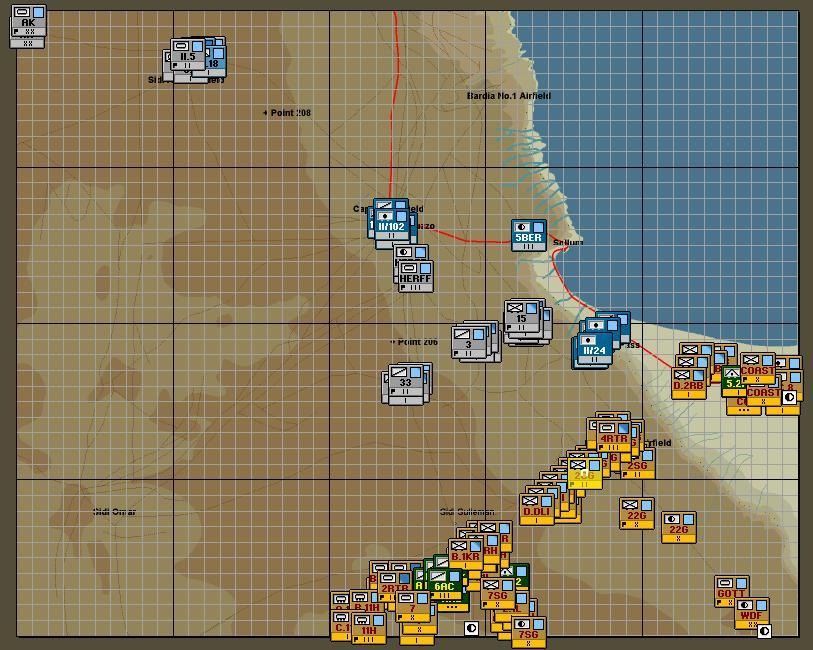Select the II/102 artillery unit counter
This screenshot has width=813, height=650.
pyautogui.click(x=391, y=225)
